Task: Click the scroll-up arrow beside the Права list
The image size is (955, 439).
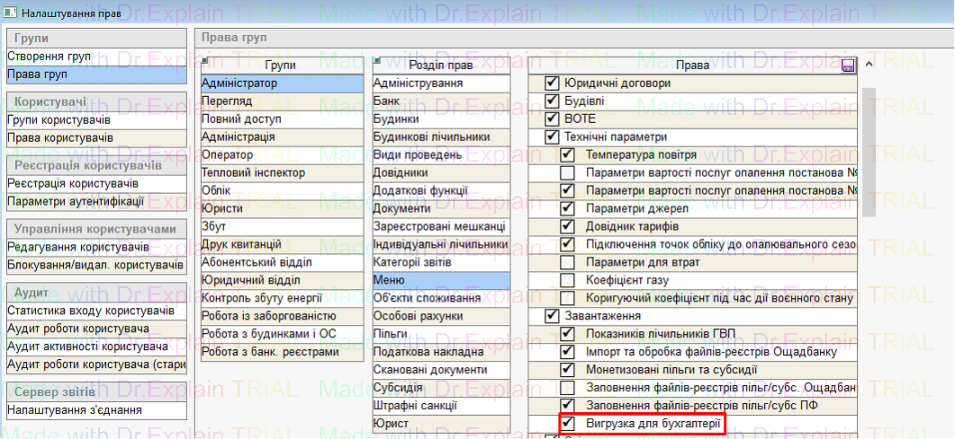Action: point(867,65)
